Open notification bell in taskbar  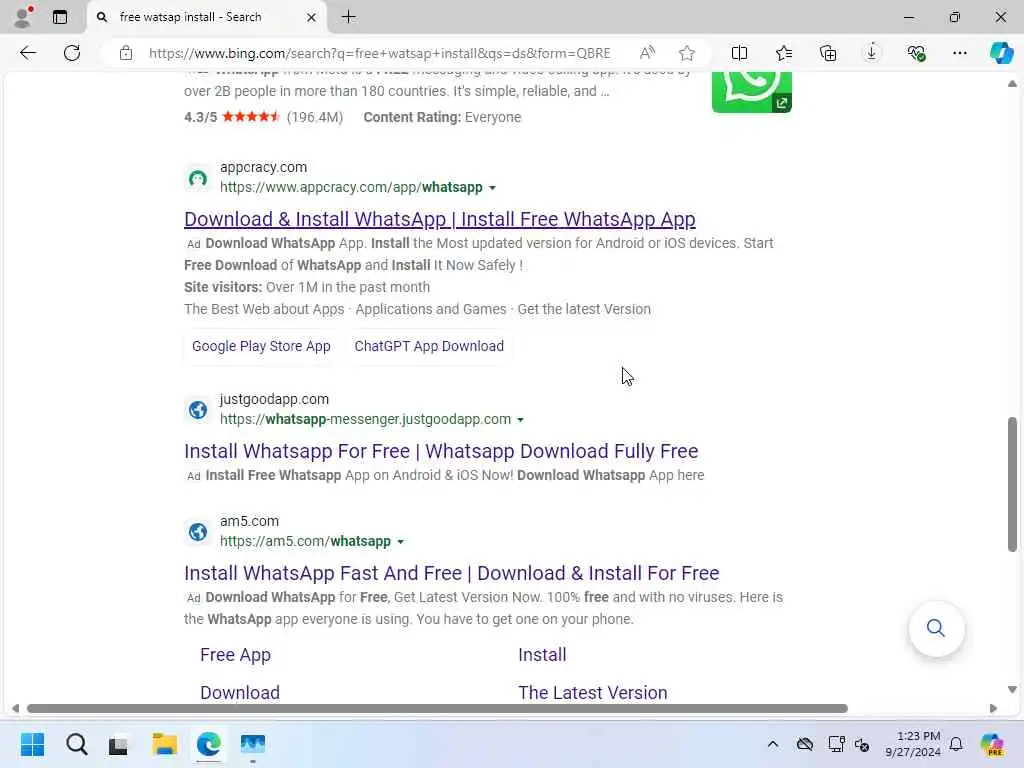[x=956, y=744]
